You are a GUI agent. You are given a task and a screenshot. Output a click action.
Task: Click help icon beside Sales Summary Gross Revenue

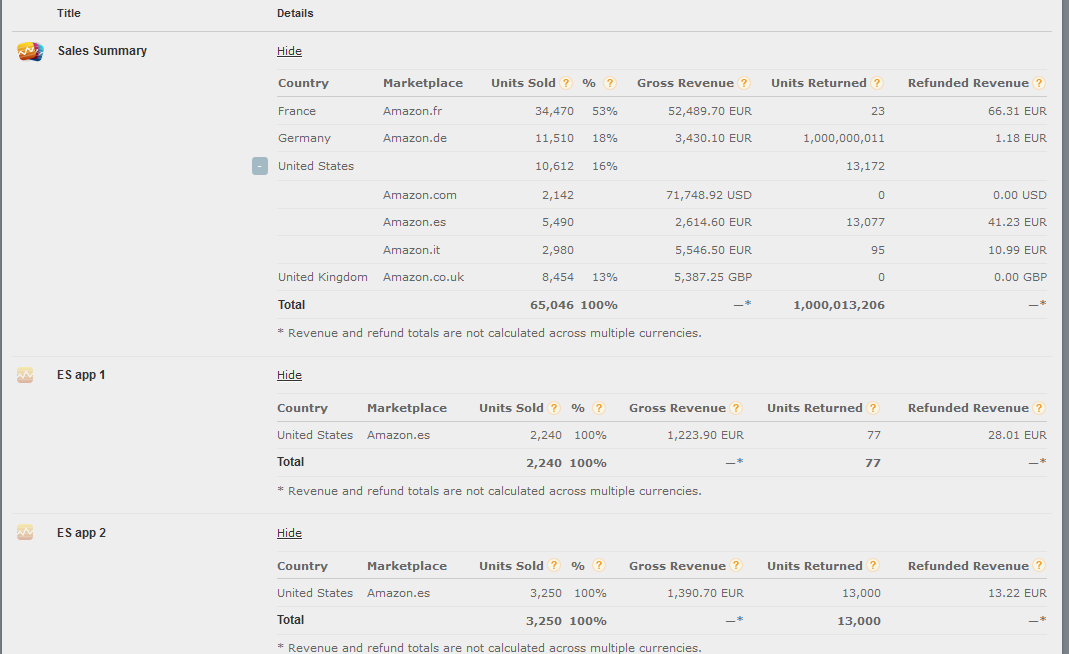(744, 83)
